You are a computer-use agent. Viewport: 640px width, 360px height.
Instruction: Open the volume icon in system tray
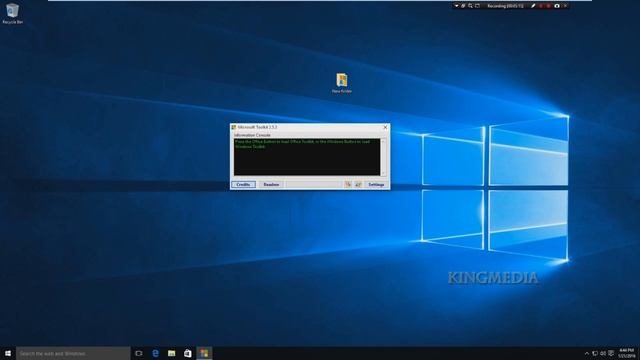click(x=603, y=353)
